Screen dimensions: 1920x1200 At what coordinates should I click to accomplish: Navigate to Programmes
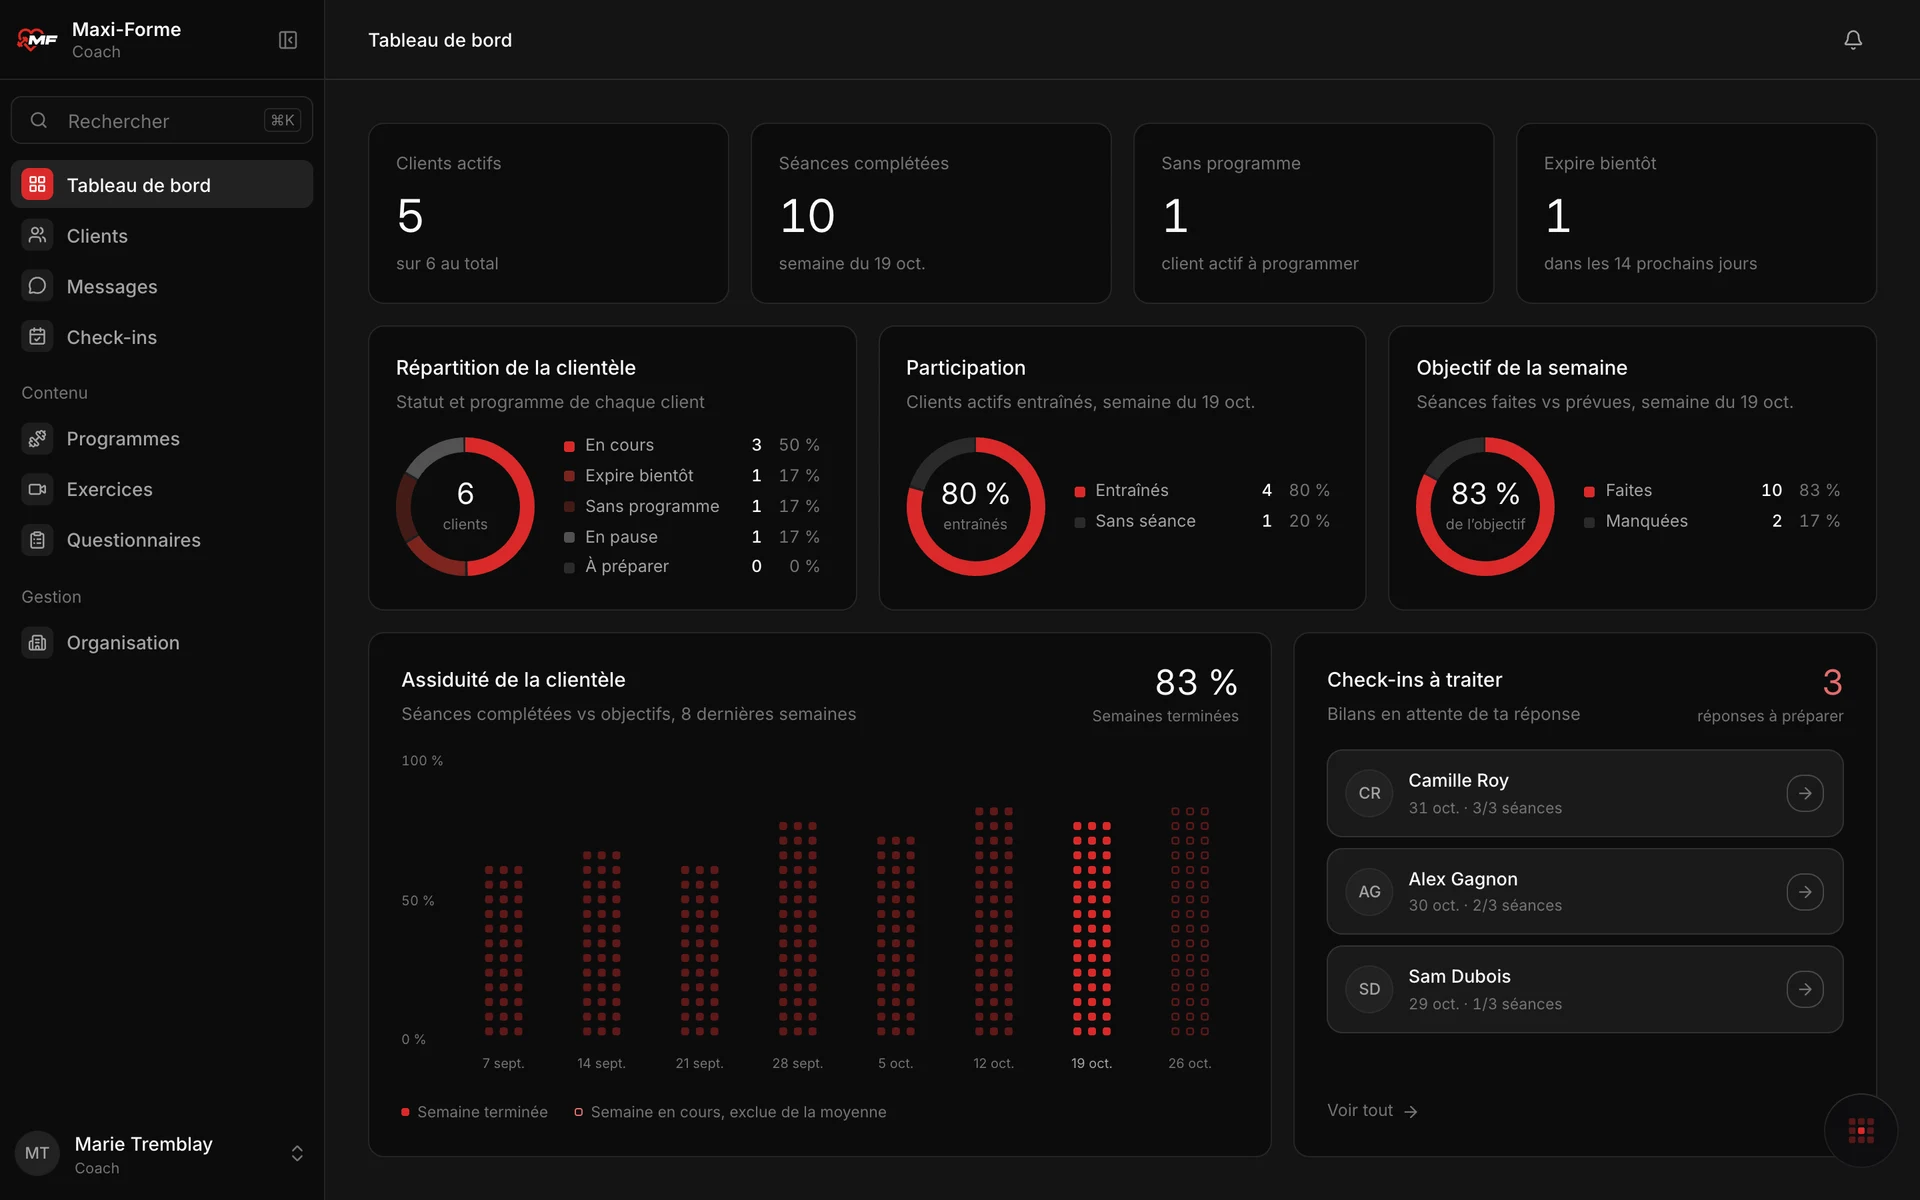[162, 438]
